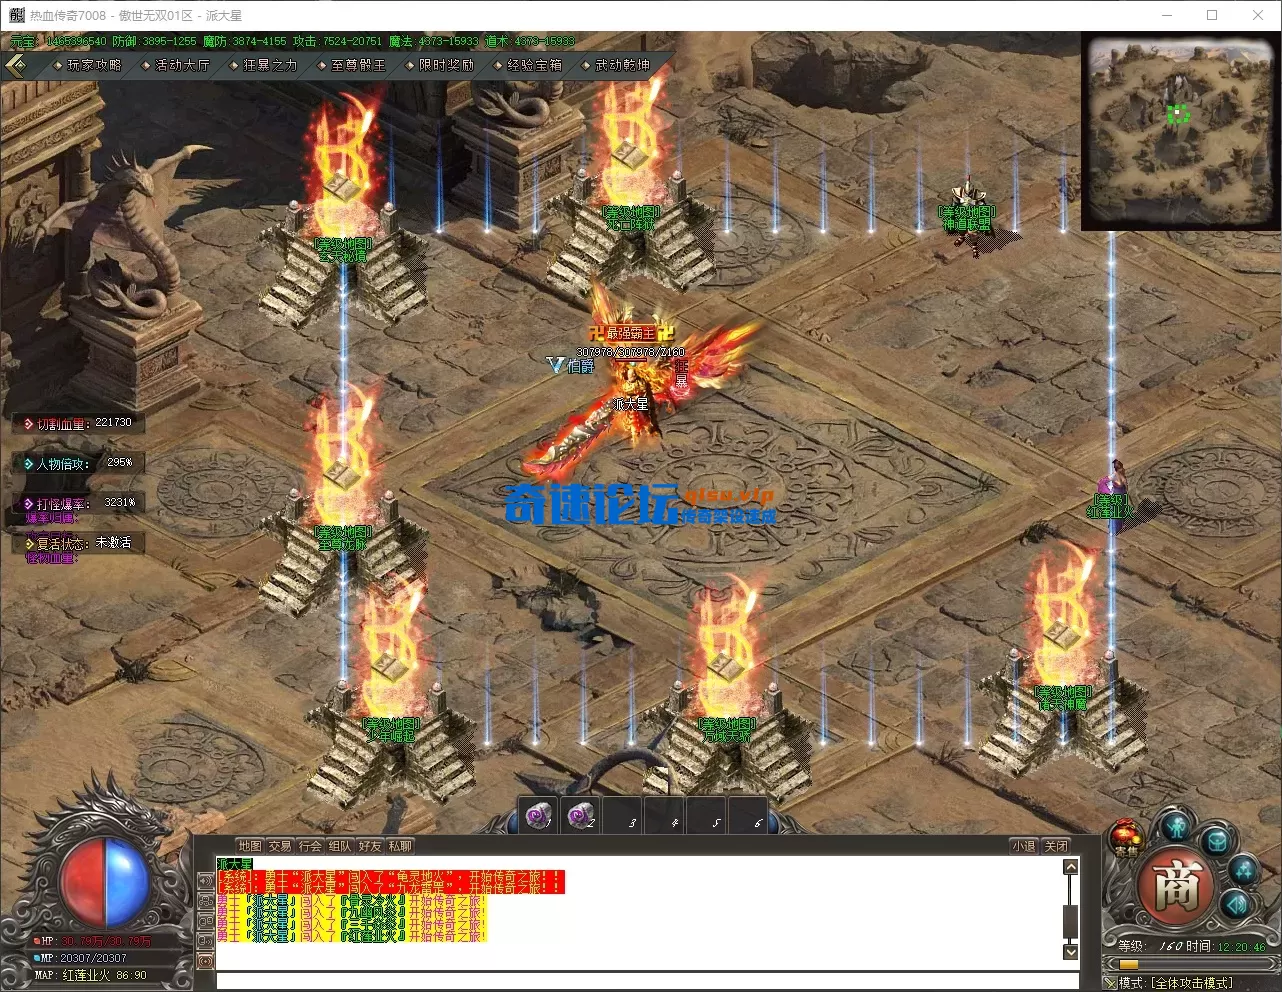This screenshot has width=1282, height=992.
Task: Open the 玩家攻略 menu
Action: [x=94, y=65]
